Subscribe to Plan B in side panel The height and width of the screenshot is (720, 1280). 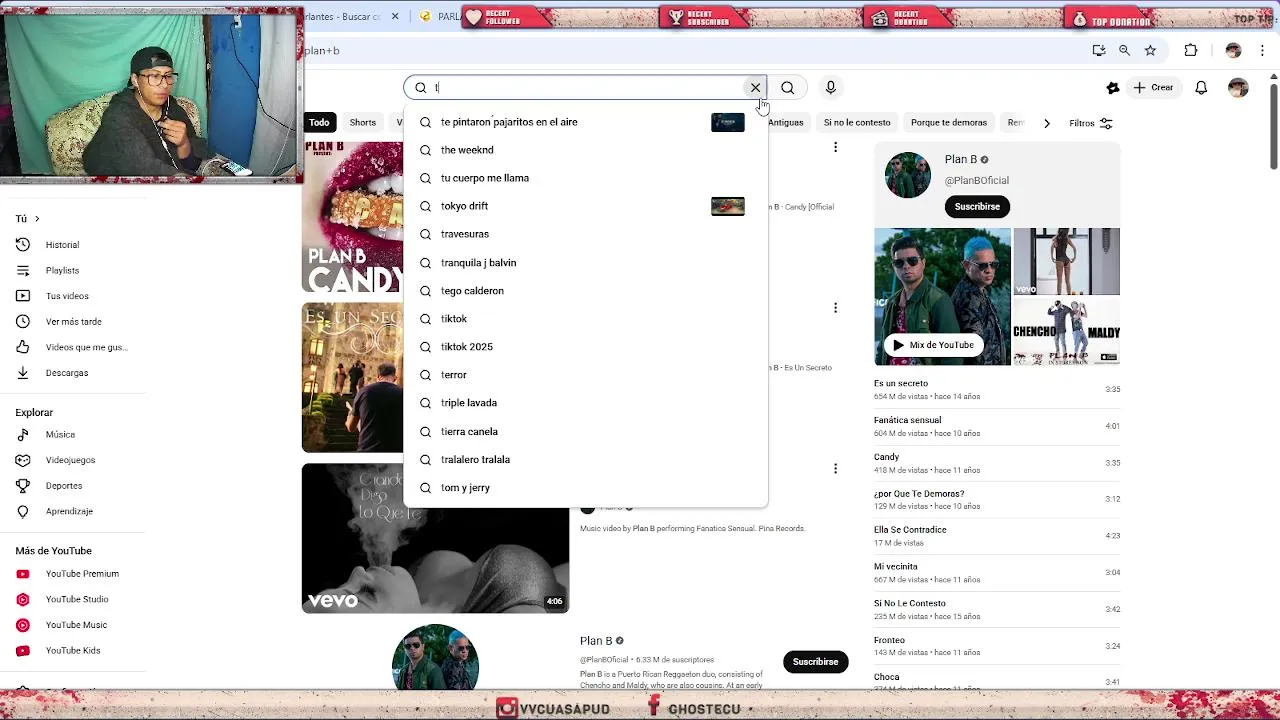coord(977,207)
